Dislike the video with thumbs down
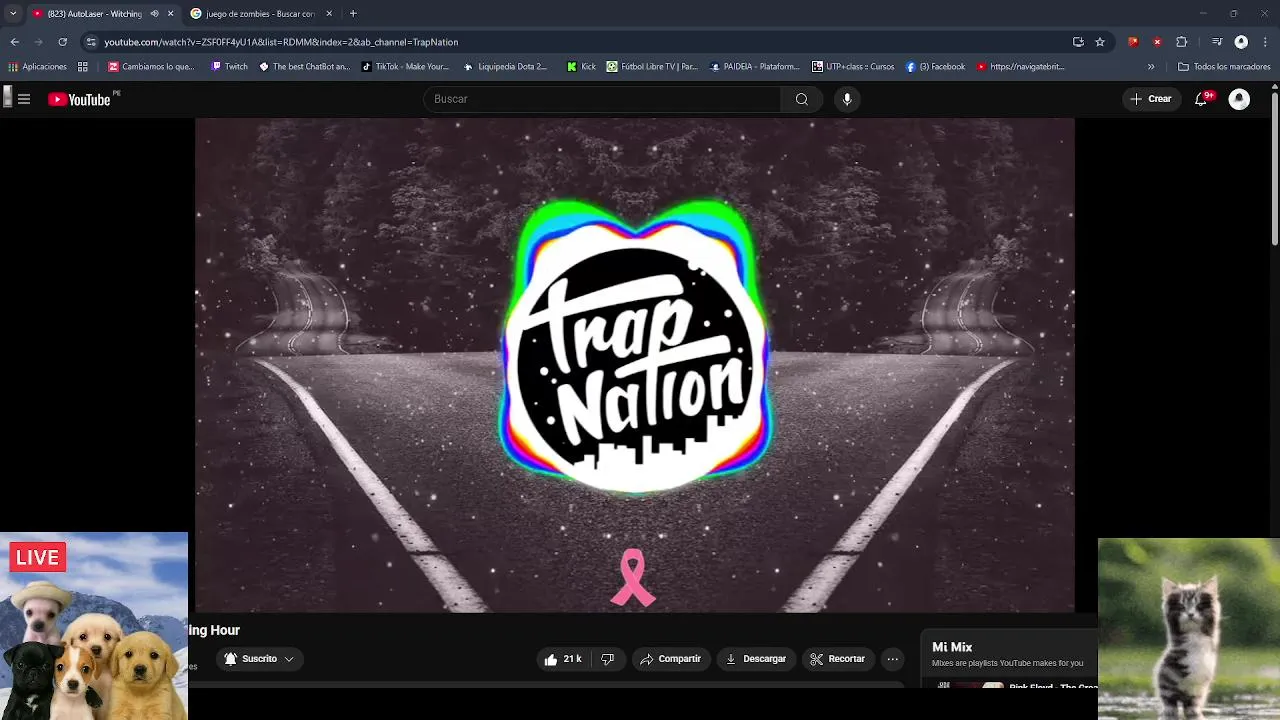 (607, 659)
